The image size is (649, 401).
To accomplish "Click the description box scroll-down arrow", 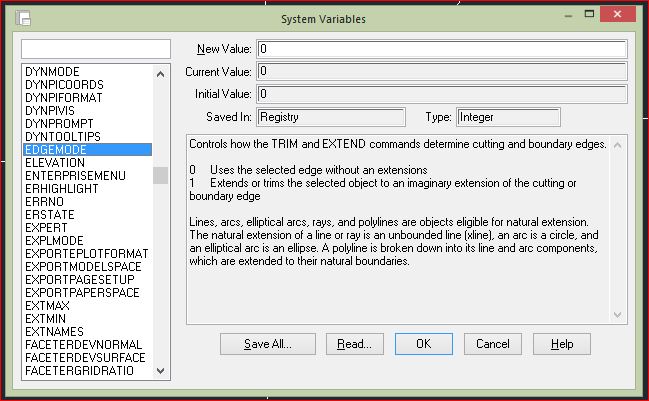I will click(x=618, y=315).
